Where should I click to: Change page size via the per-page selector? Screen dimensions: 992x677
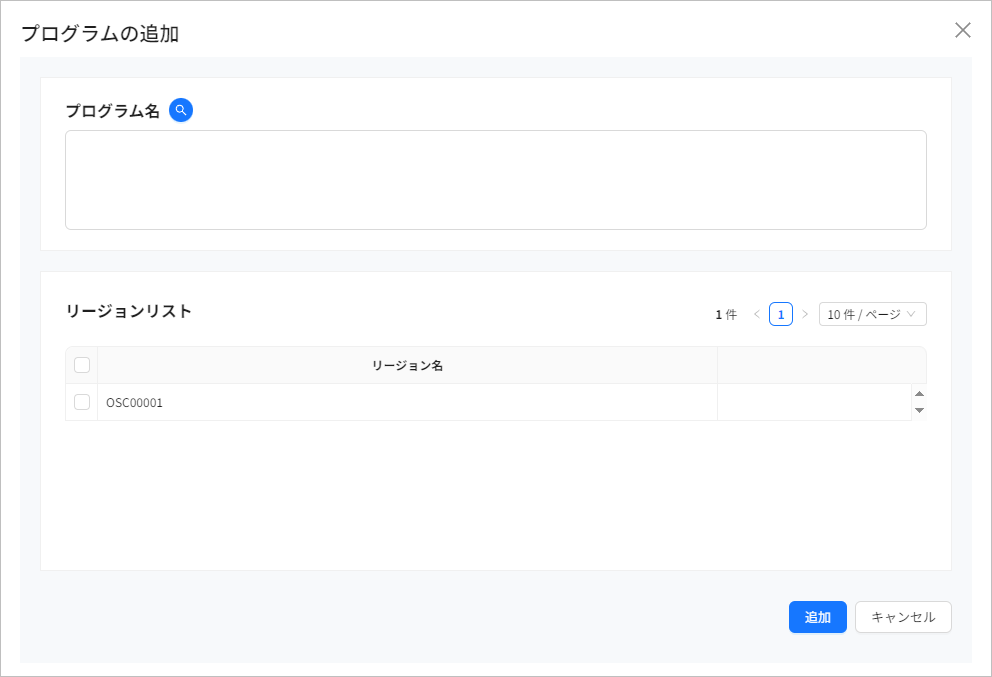(872, 313)
